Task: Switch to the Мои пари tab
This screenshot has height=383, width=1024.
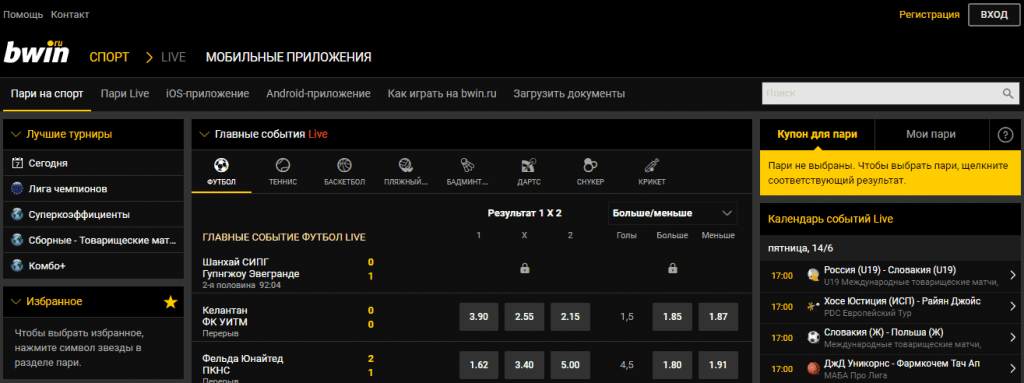Action: coord(931,135)
